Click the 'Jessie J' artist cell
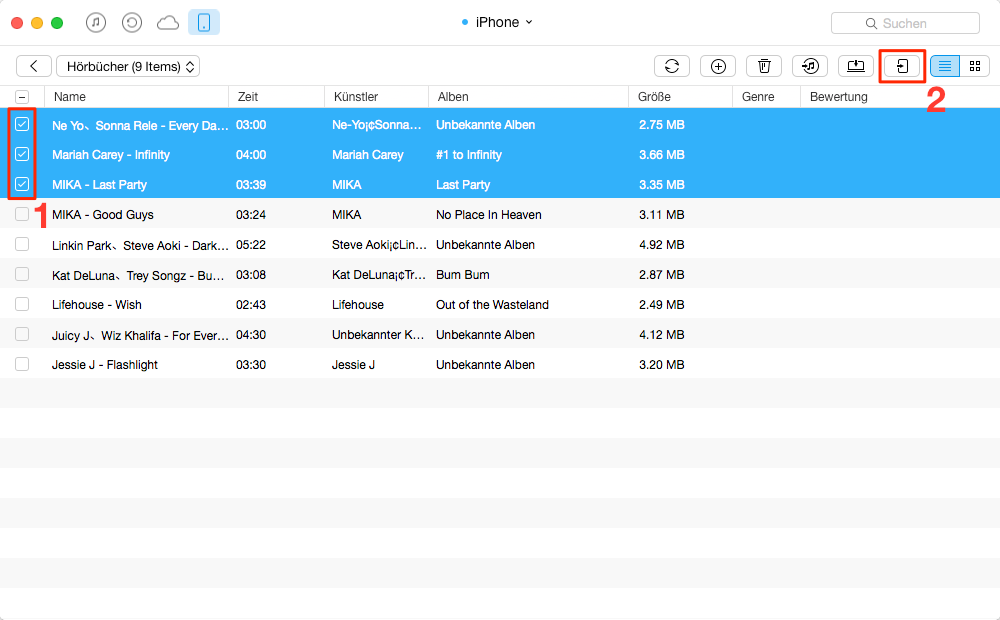Image resolution: width=1000 pixels, height=620 pixels. pyautogui.click(x=353, y=365)
